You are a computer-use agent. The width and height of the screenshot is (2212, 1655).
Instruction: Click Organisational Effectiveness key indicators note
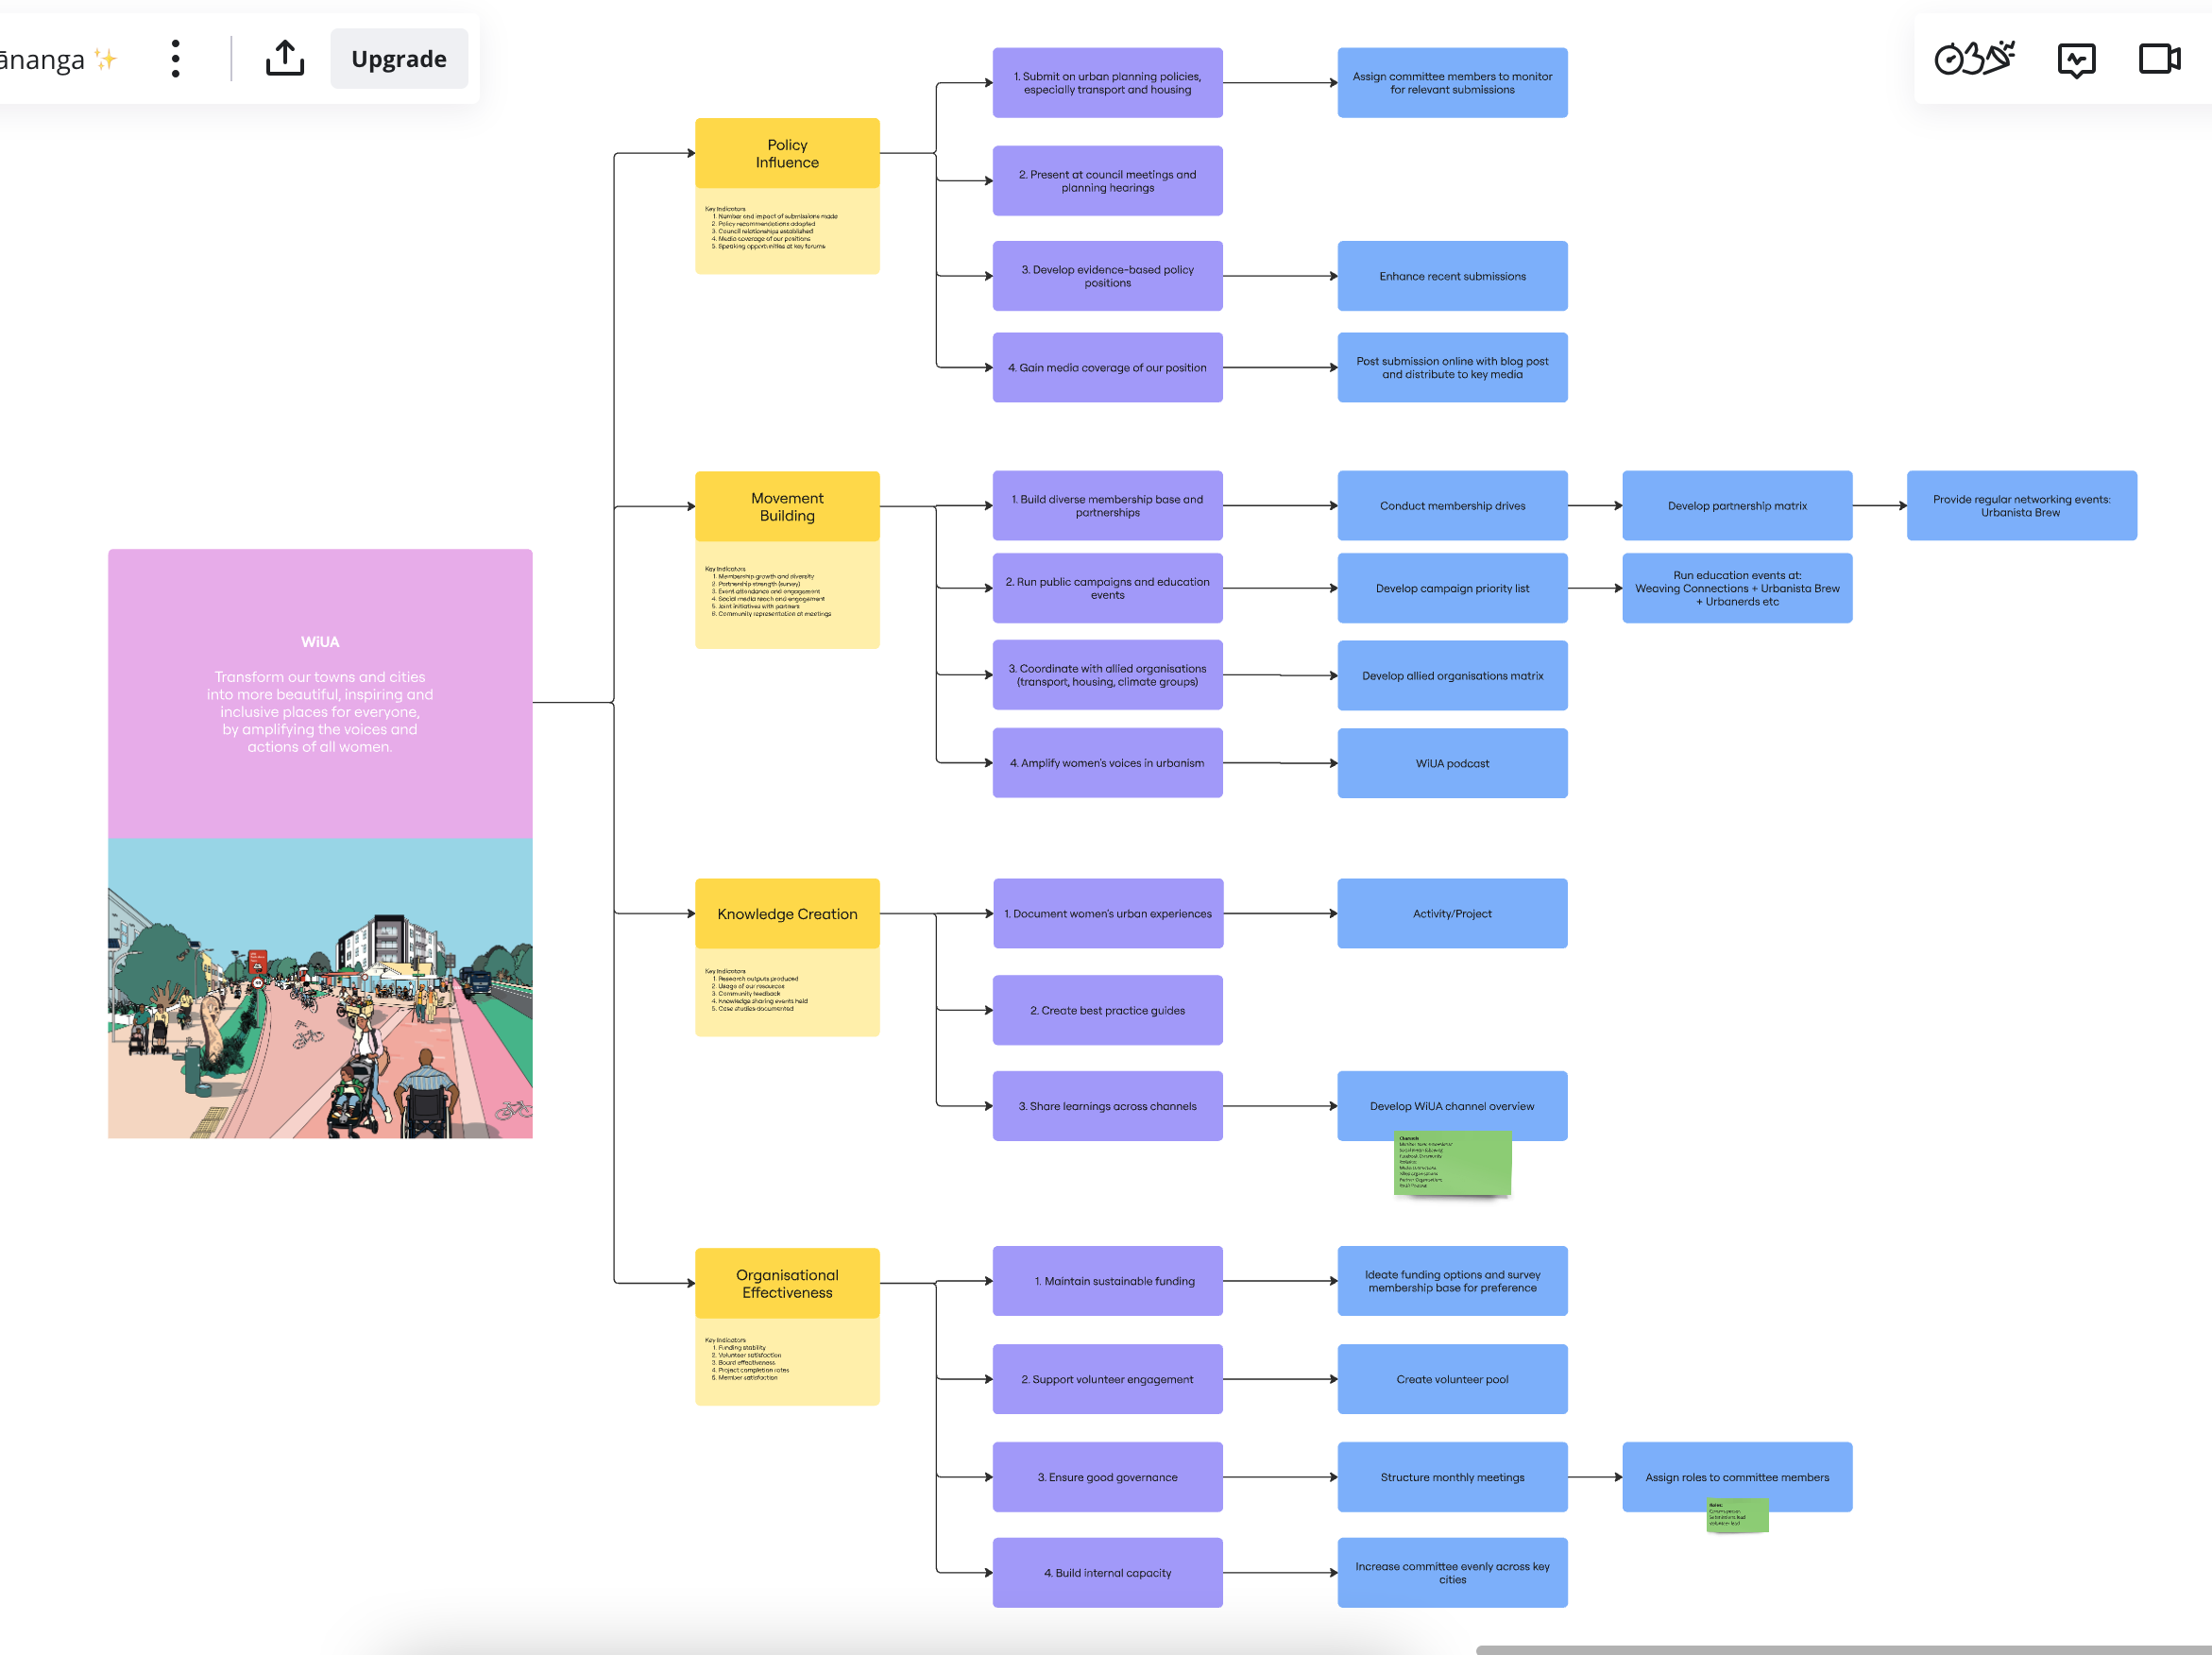coord(787,1361)
